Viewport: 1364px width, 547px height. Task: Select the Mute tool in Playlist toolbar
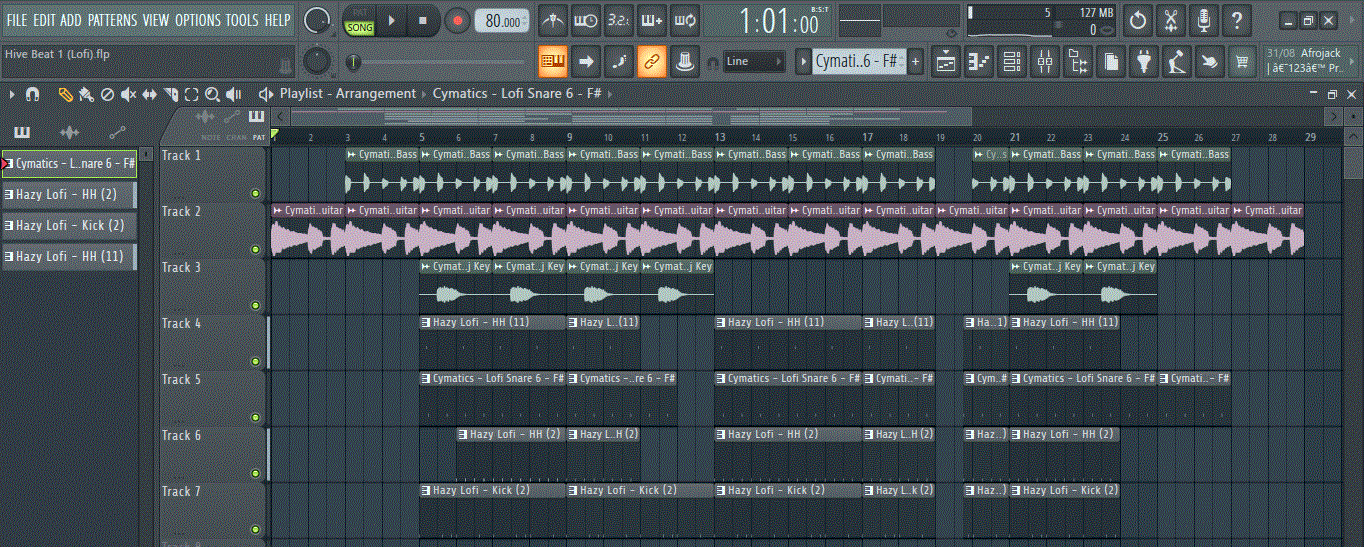128,94
